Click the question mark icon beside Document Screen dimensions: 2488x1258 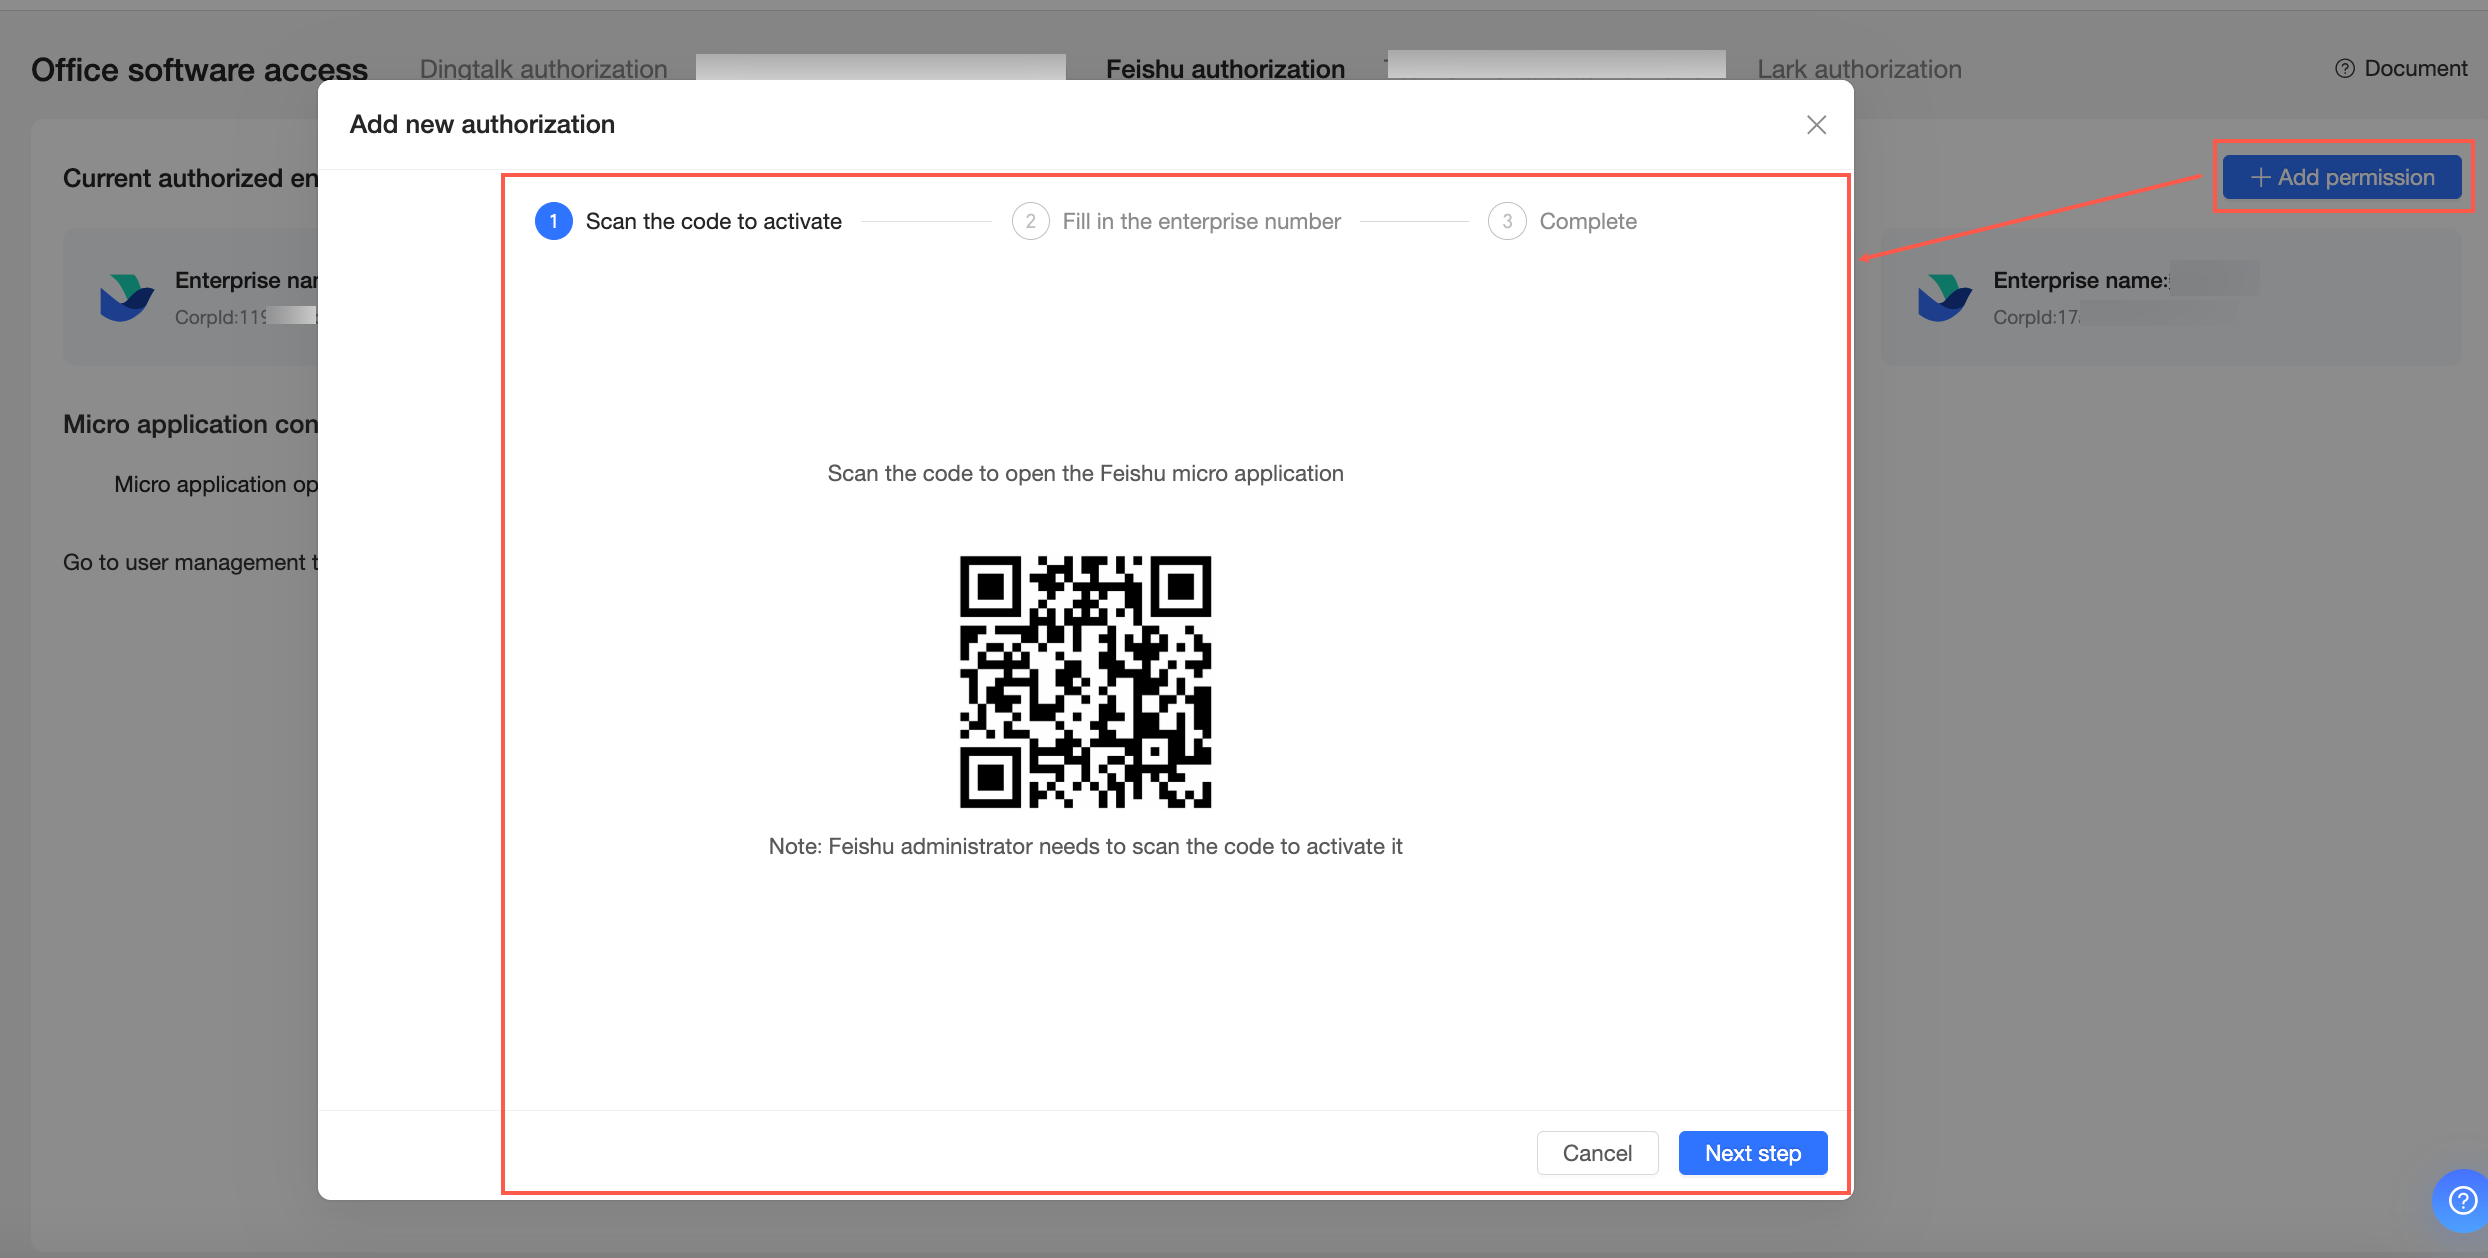tap(2344, 68)
